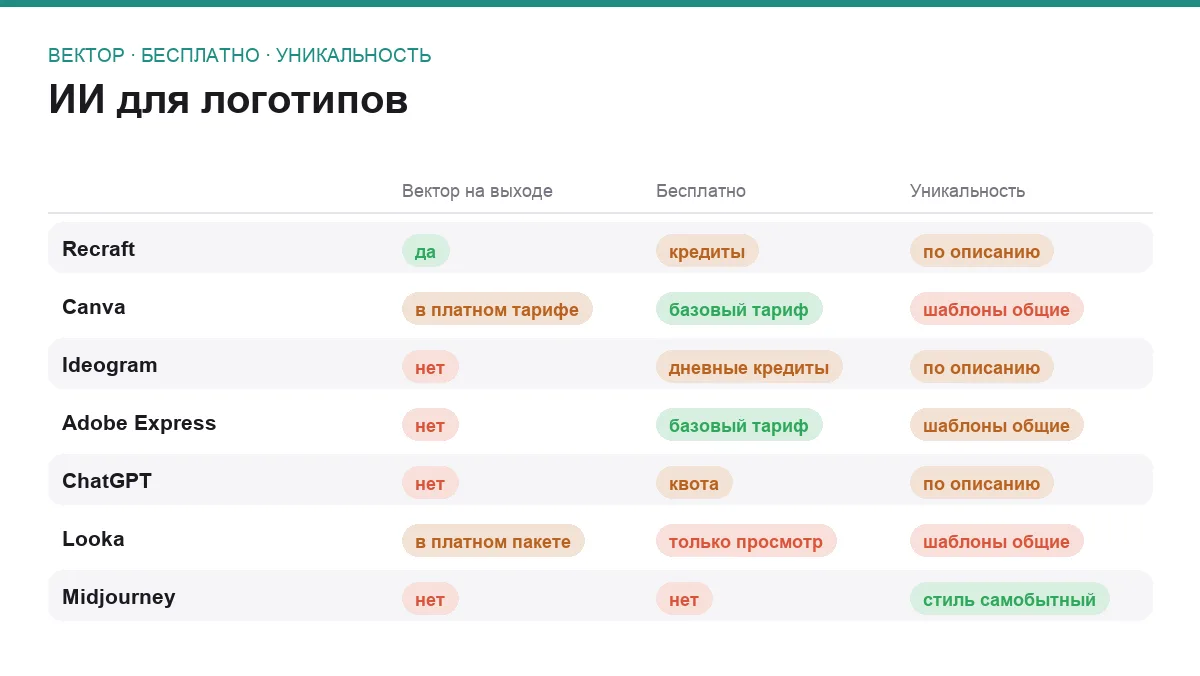Click the vector "нет" badge for Ideogram

pos(430,367)
